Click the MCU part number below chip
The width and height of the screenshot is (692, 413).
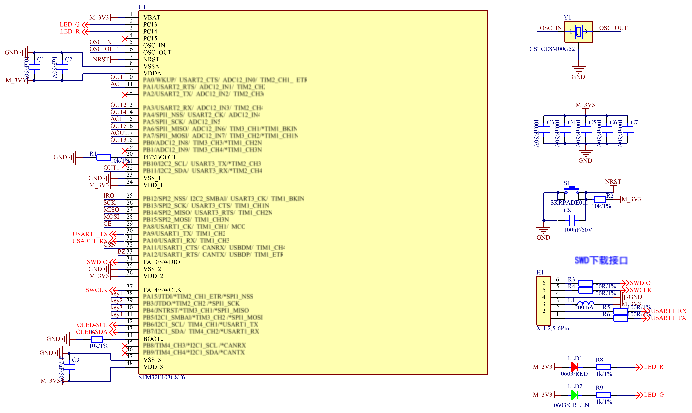point(162,378)
